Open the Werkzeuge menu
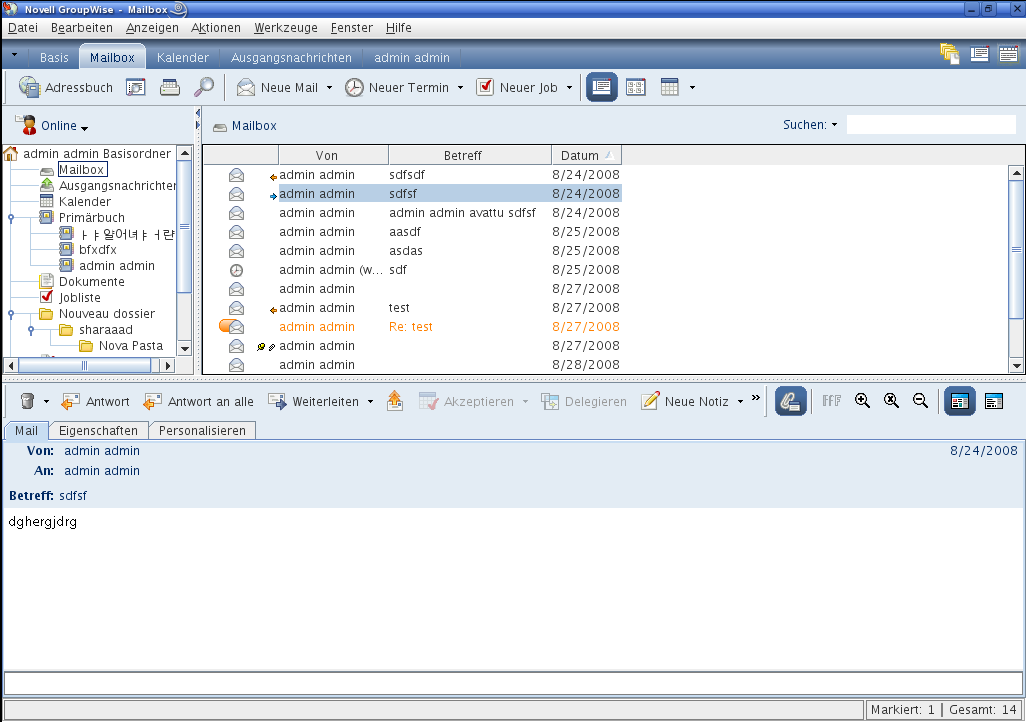This screenshot has width=1026, height=722. tap(286, 27)
